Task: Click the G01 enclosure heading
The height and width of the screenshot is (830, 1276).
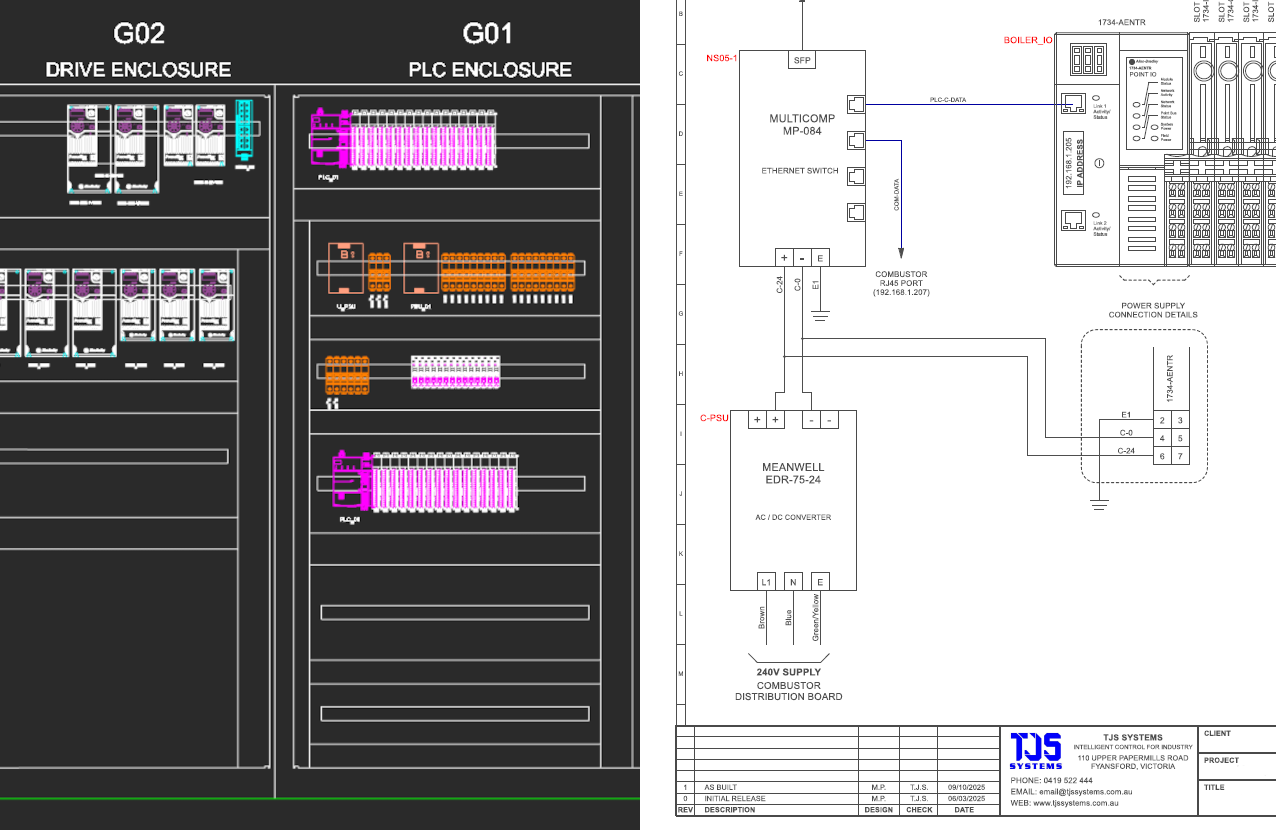Action: 488,33
